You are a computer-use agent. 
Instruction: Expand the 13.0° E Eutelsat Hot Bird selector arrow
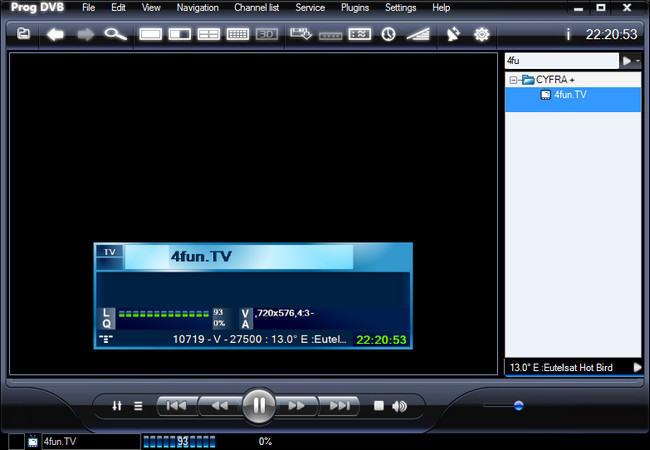[x=637, y=368]
